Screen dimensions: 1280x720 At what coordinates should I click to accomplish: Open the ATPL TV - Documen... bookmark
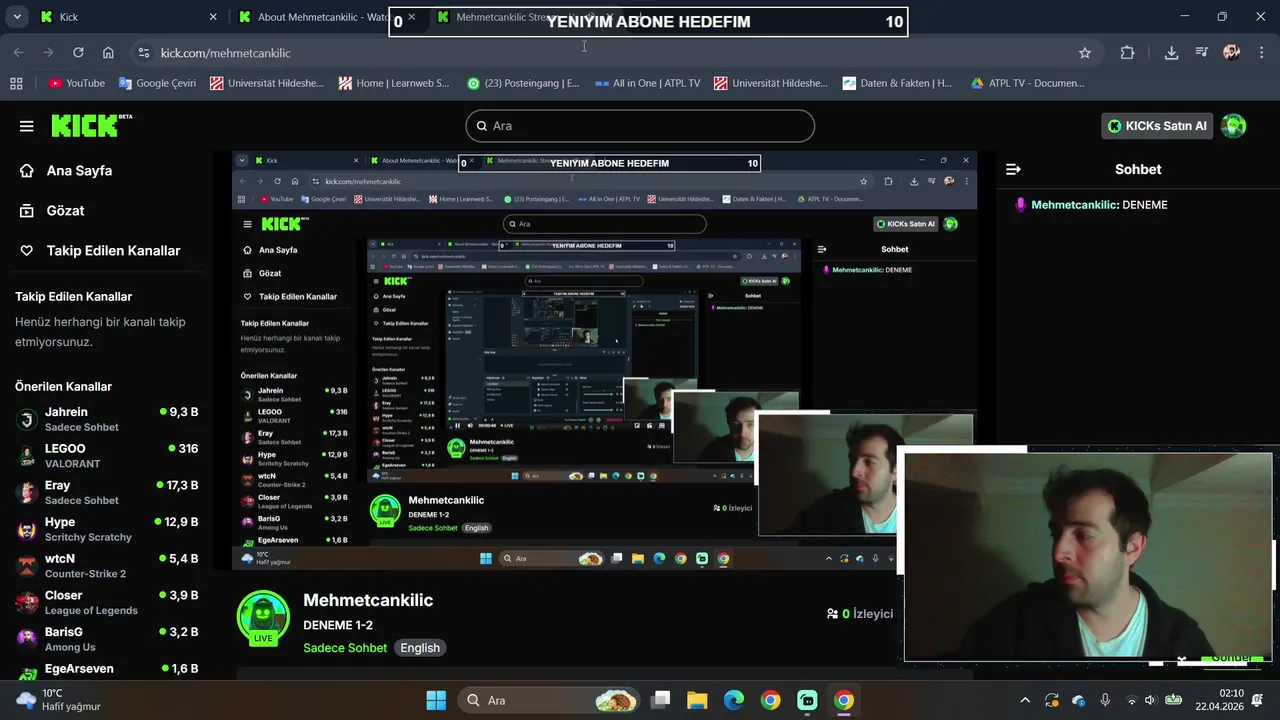pyautogui.click(x=1027, y=83)
